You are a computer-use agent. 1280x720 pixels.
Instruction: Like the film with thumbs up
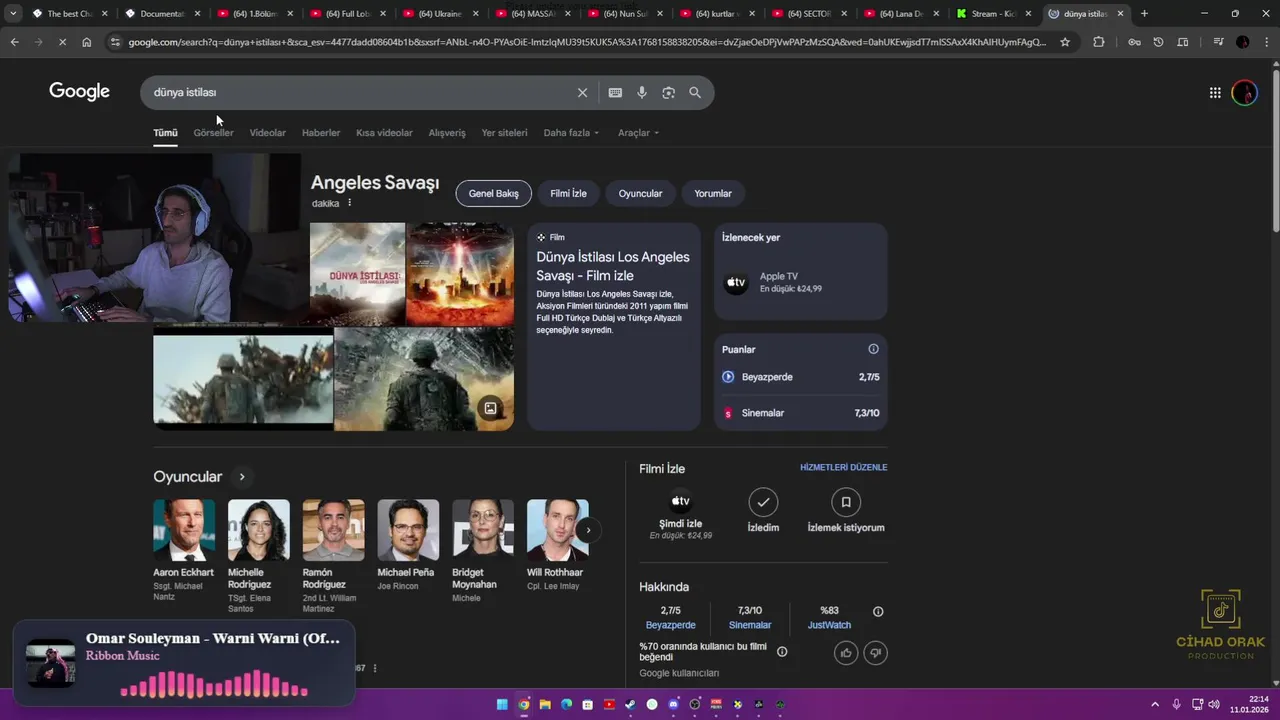(846, 653)
